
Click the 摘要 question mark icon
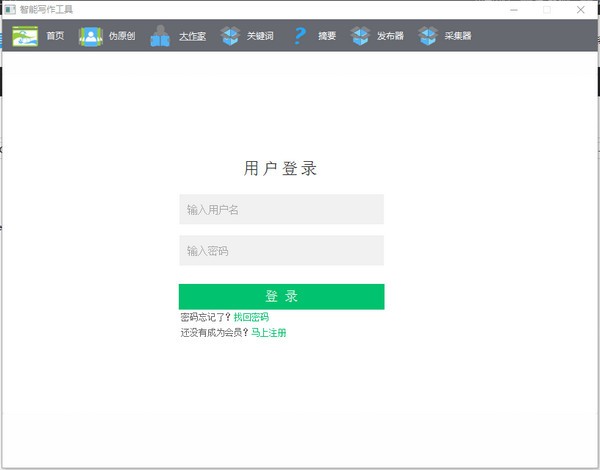300,36
